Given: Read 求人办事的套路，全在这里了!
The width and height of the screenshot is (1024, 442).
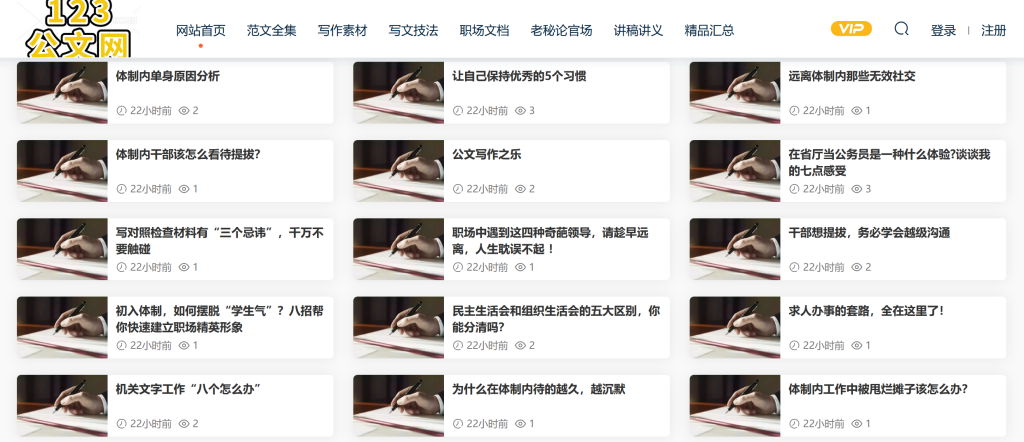Looking at the screenshot, I should click(867, 311).
